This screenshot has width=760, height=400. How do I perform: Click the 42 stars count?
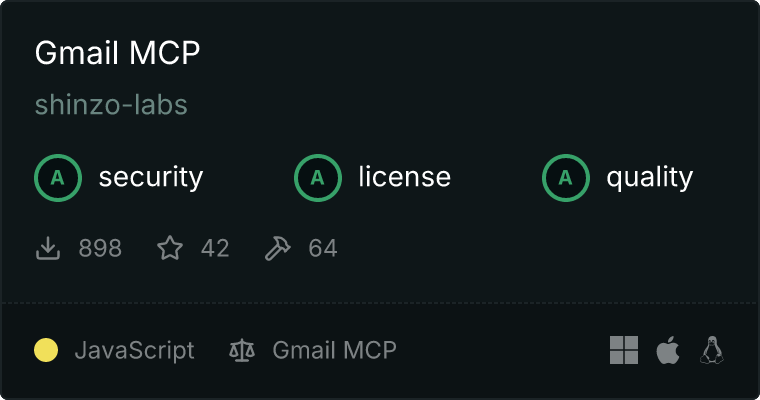coord(215,248)
